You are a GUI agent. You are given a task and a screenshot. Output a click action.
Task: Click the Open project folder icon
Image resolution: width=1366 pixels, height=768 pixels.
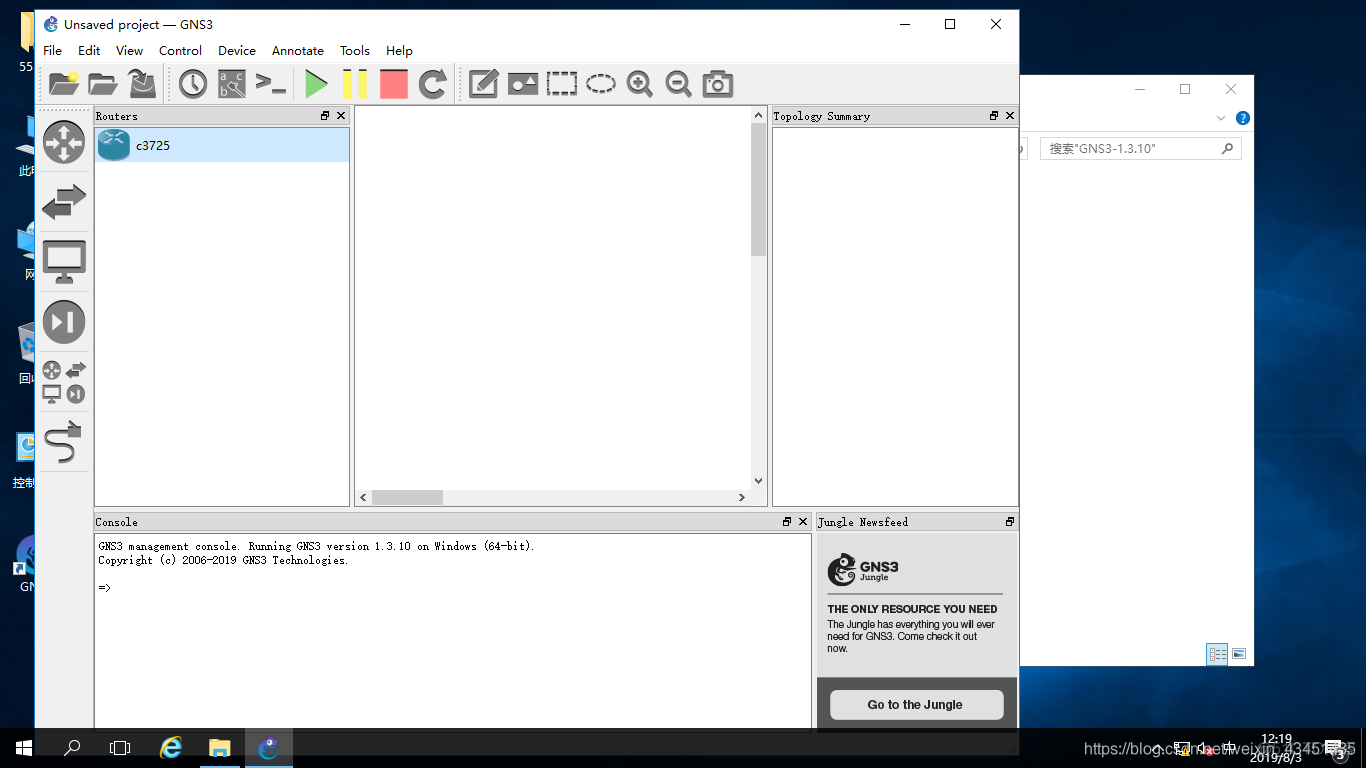click(x=102, y=84)
